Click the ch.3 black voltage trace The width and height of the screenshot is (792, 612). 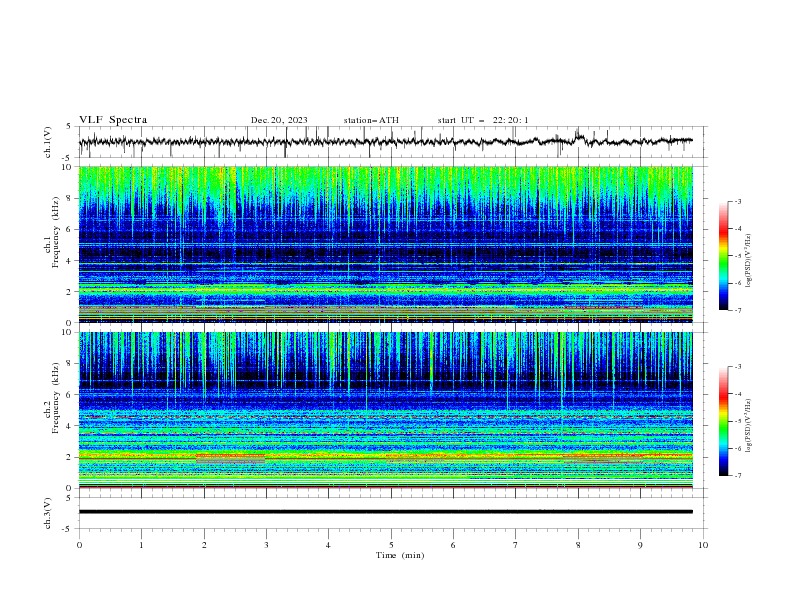(386, 512)
